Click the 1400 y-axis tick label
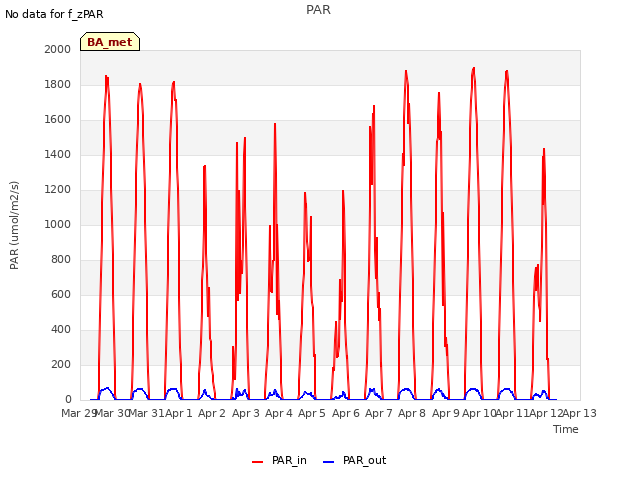Viewport: 640px width, 480px height. (58, 154)
